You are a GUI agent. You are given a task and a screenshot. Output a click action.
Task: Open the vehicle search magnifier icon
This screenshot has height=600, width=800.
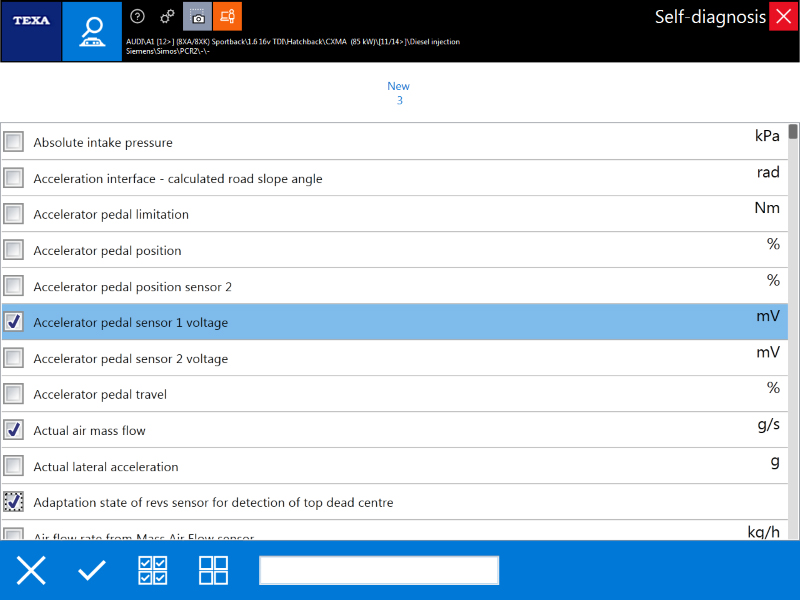coord(92,31)
